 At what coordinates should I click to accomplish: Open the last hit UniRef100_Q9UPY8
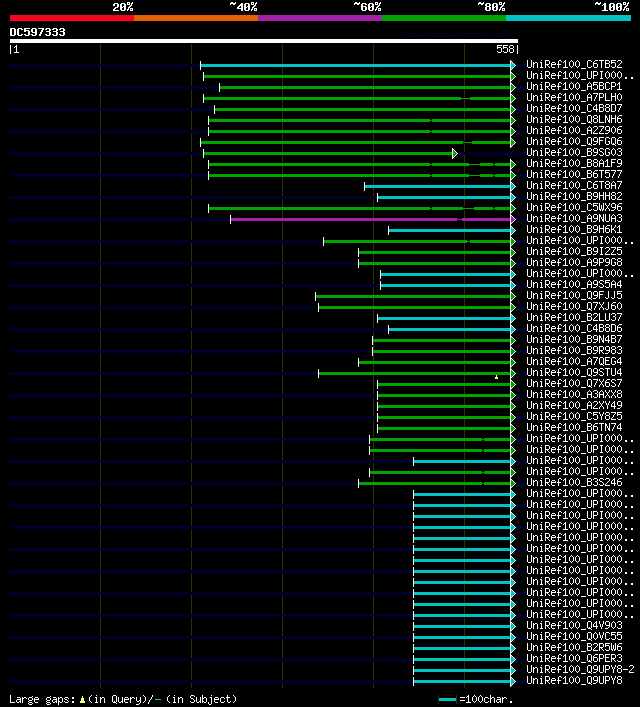pyautogui.click(x=574, y=680)
